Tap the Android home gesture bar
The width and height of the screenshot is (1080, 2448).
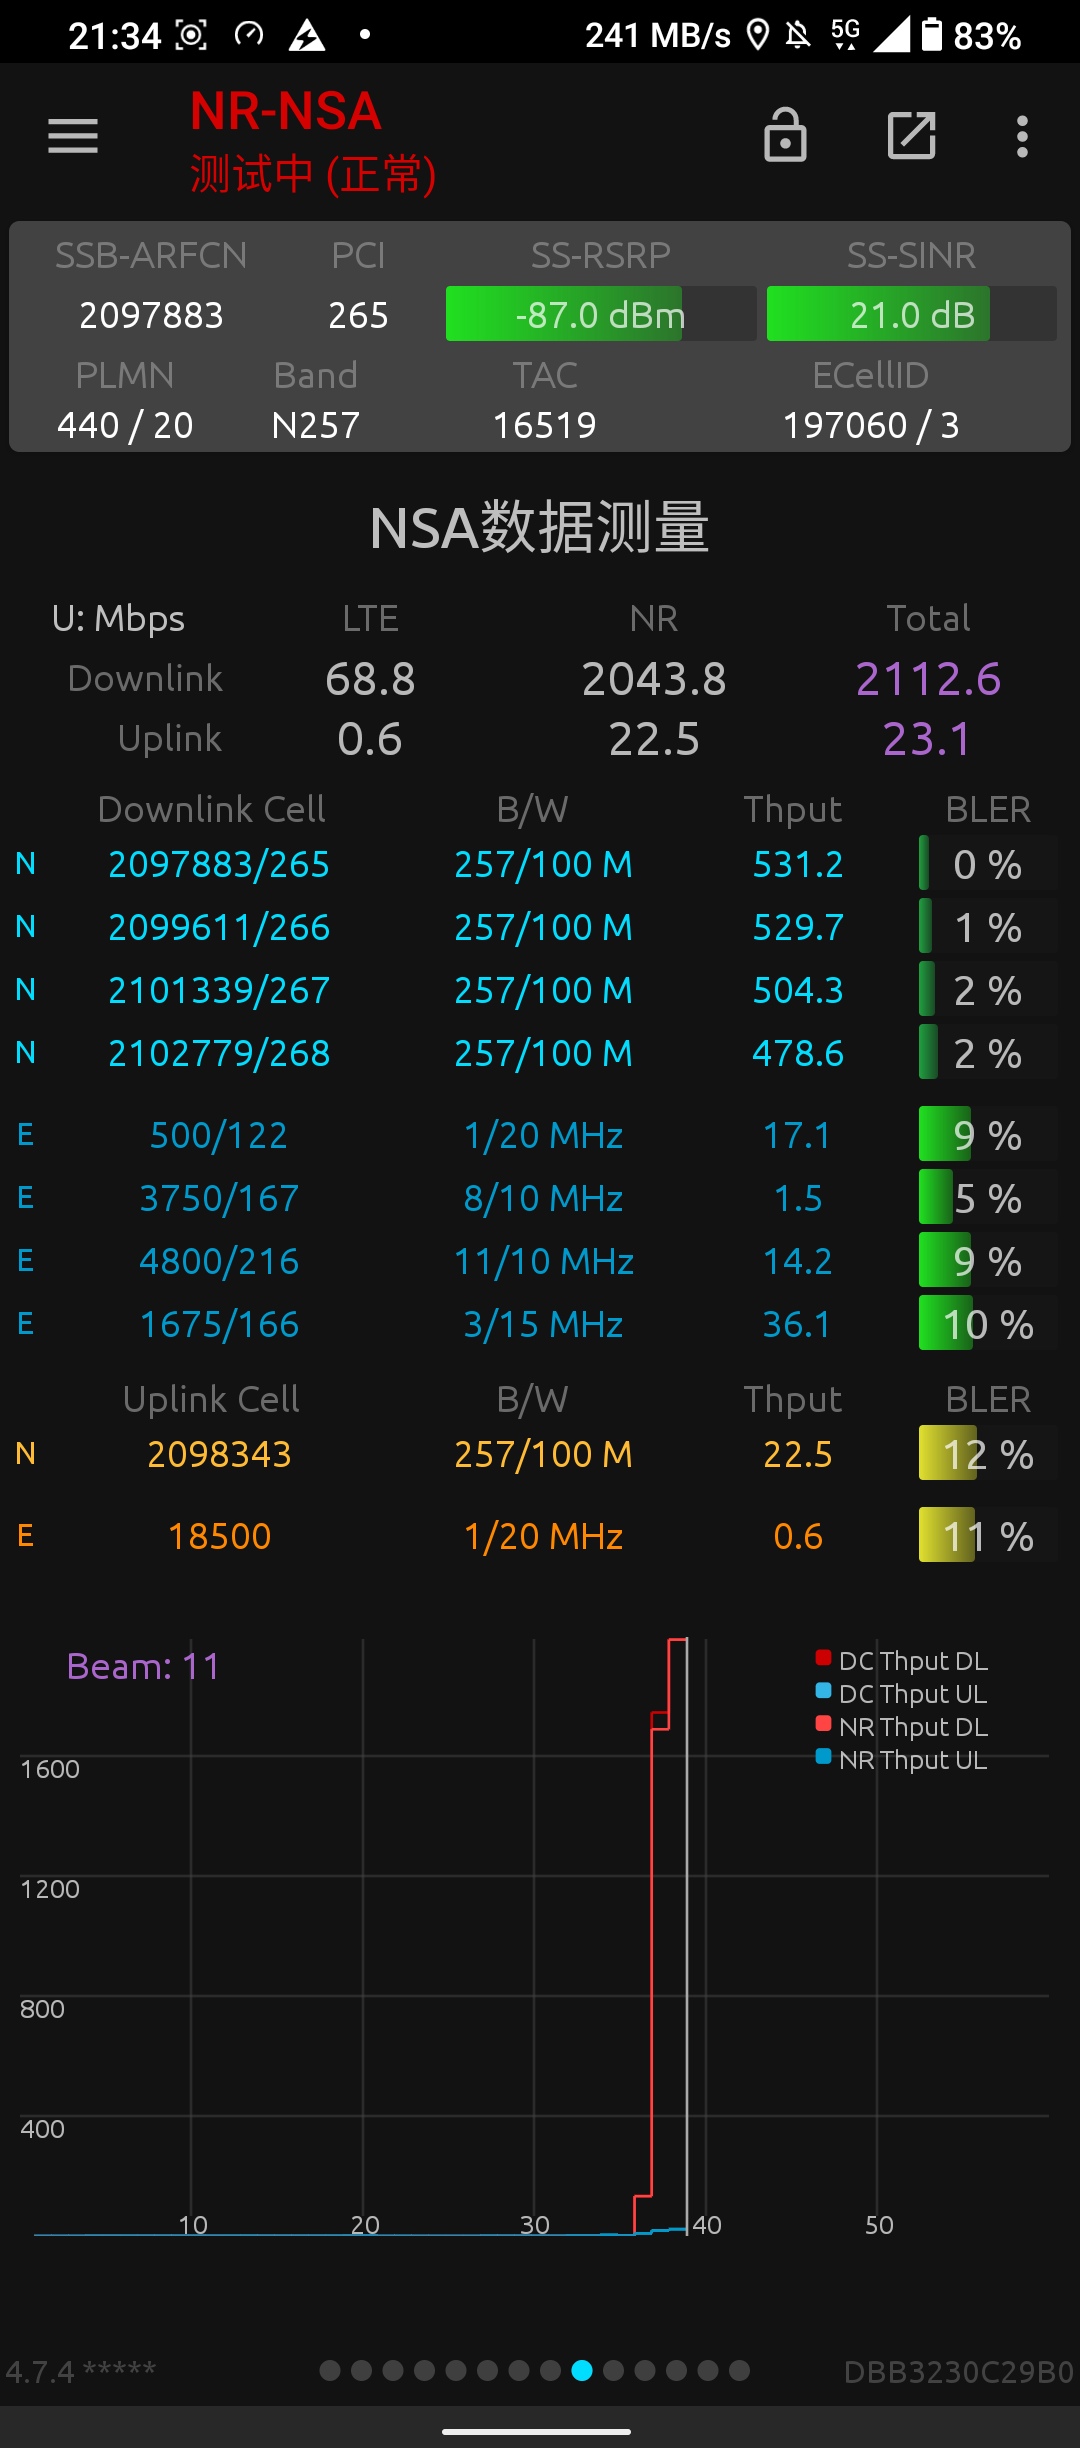coord(537,2431)
